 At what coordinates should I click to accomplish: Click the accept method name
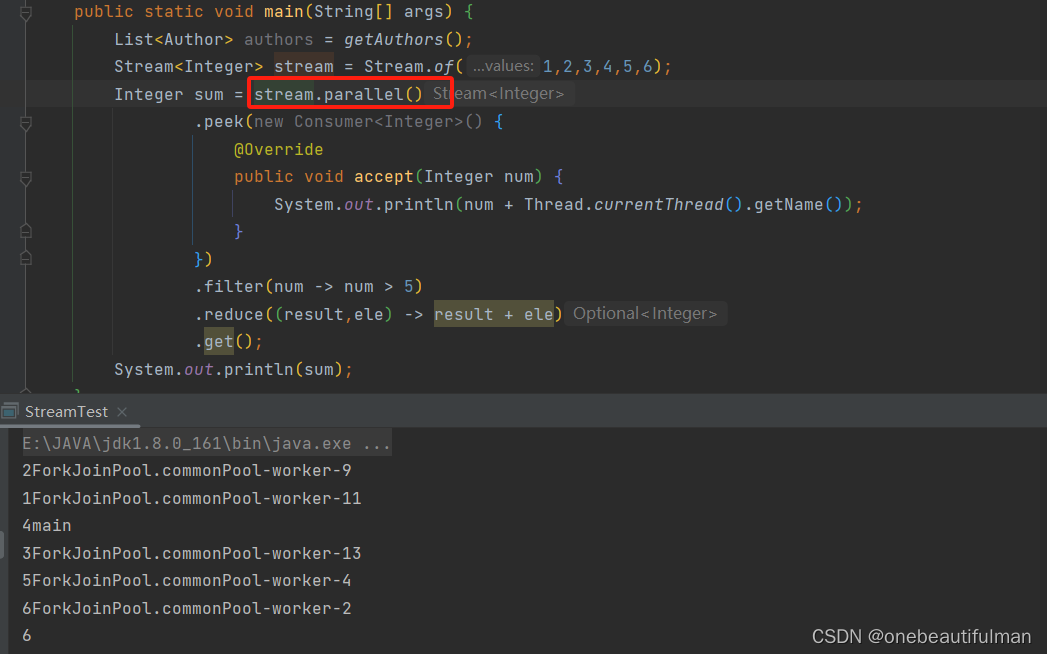[384, 176]
